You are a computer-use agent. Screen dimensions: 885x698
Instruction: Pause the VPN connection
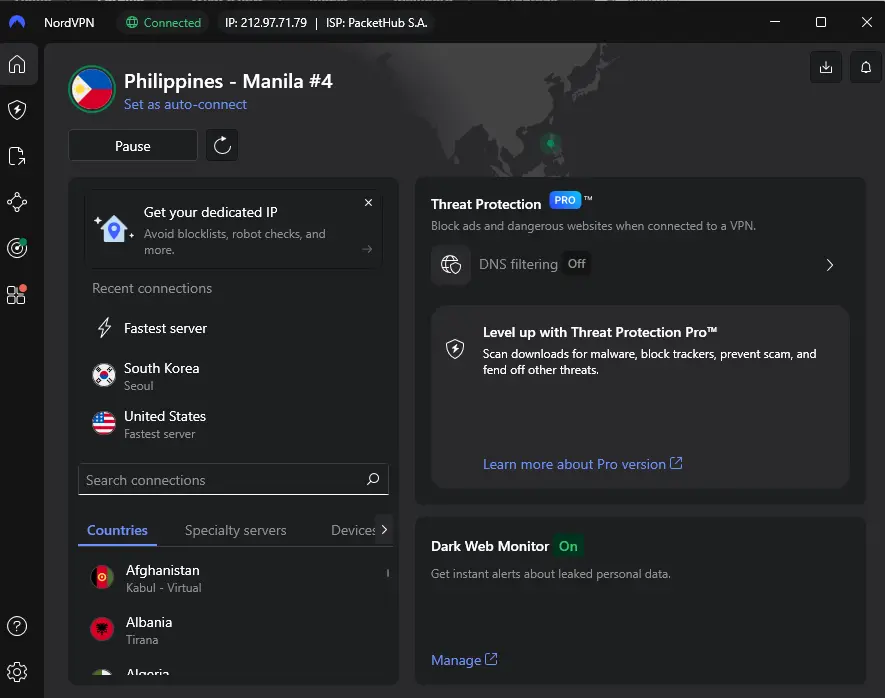coord(133,146)
